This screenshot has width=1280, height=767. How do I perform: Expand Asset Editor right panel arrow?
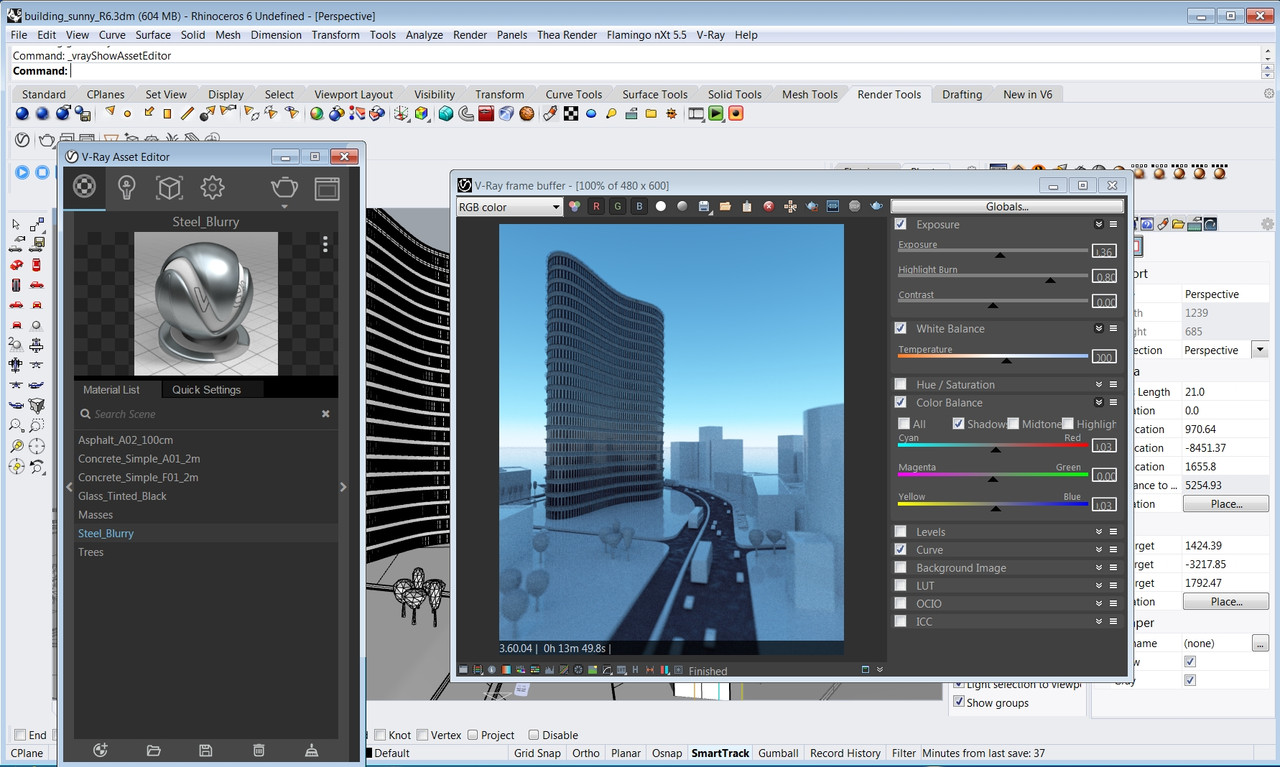(343, 487)
